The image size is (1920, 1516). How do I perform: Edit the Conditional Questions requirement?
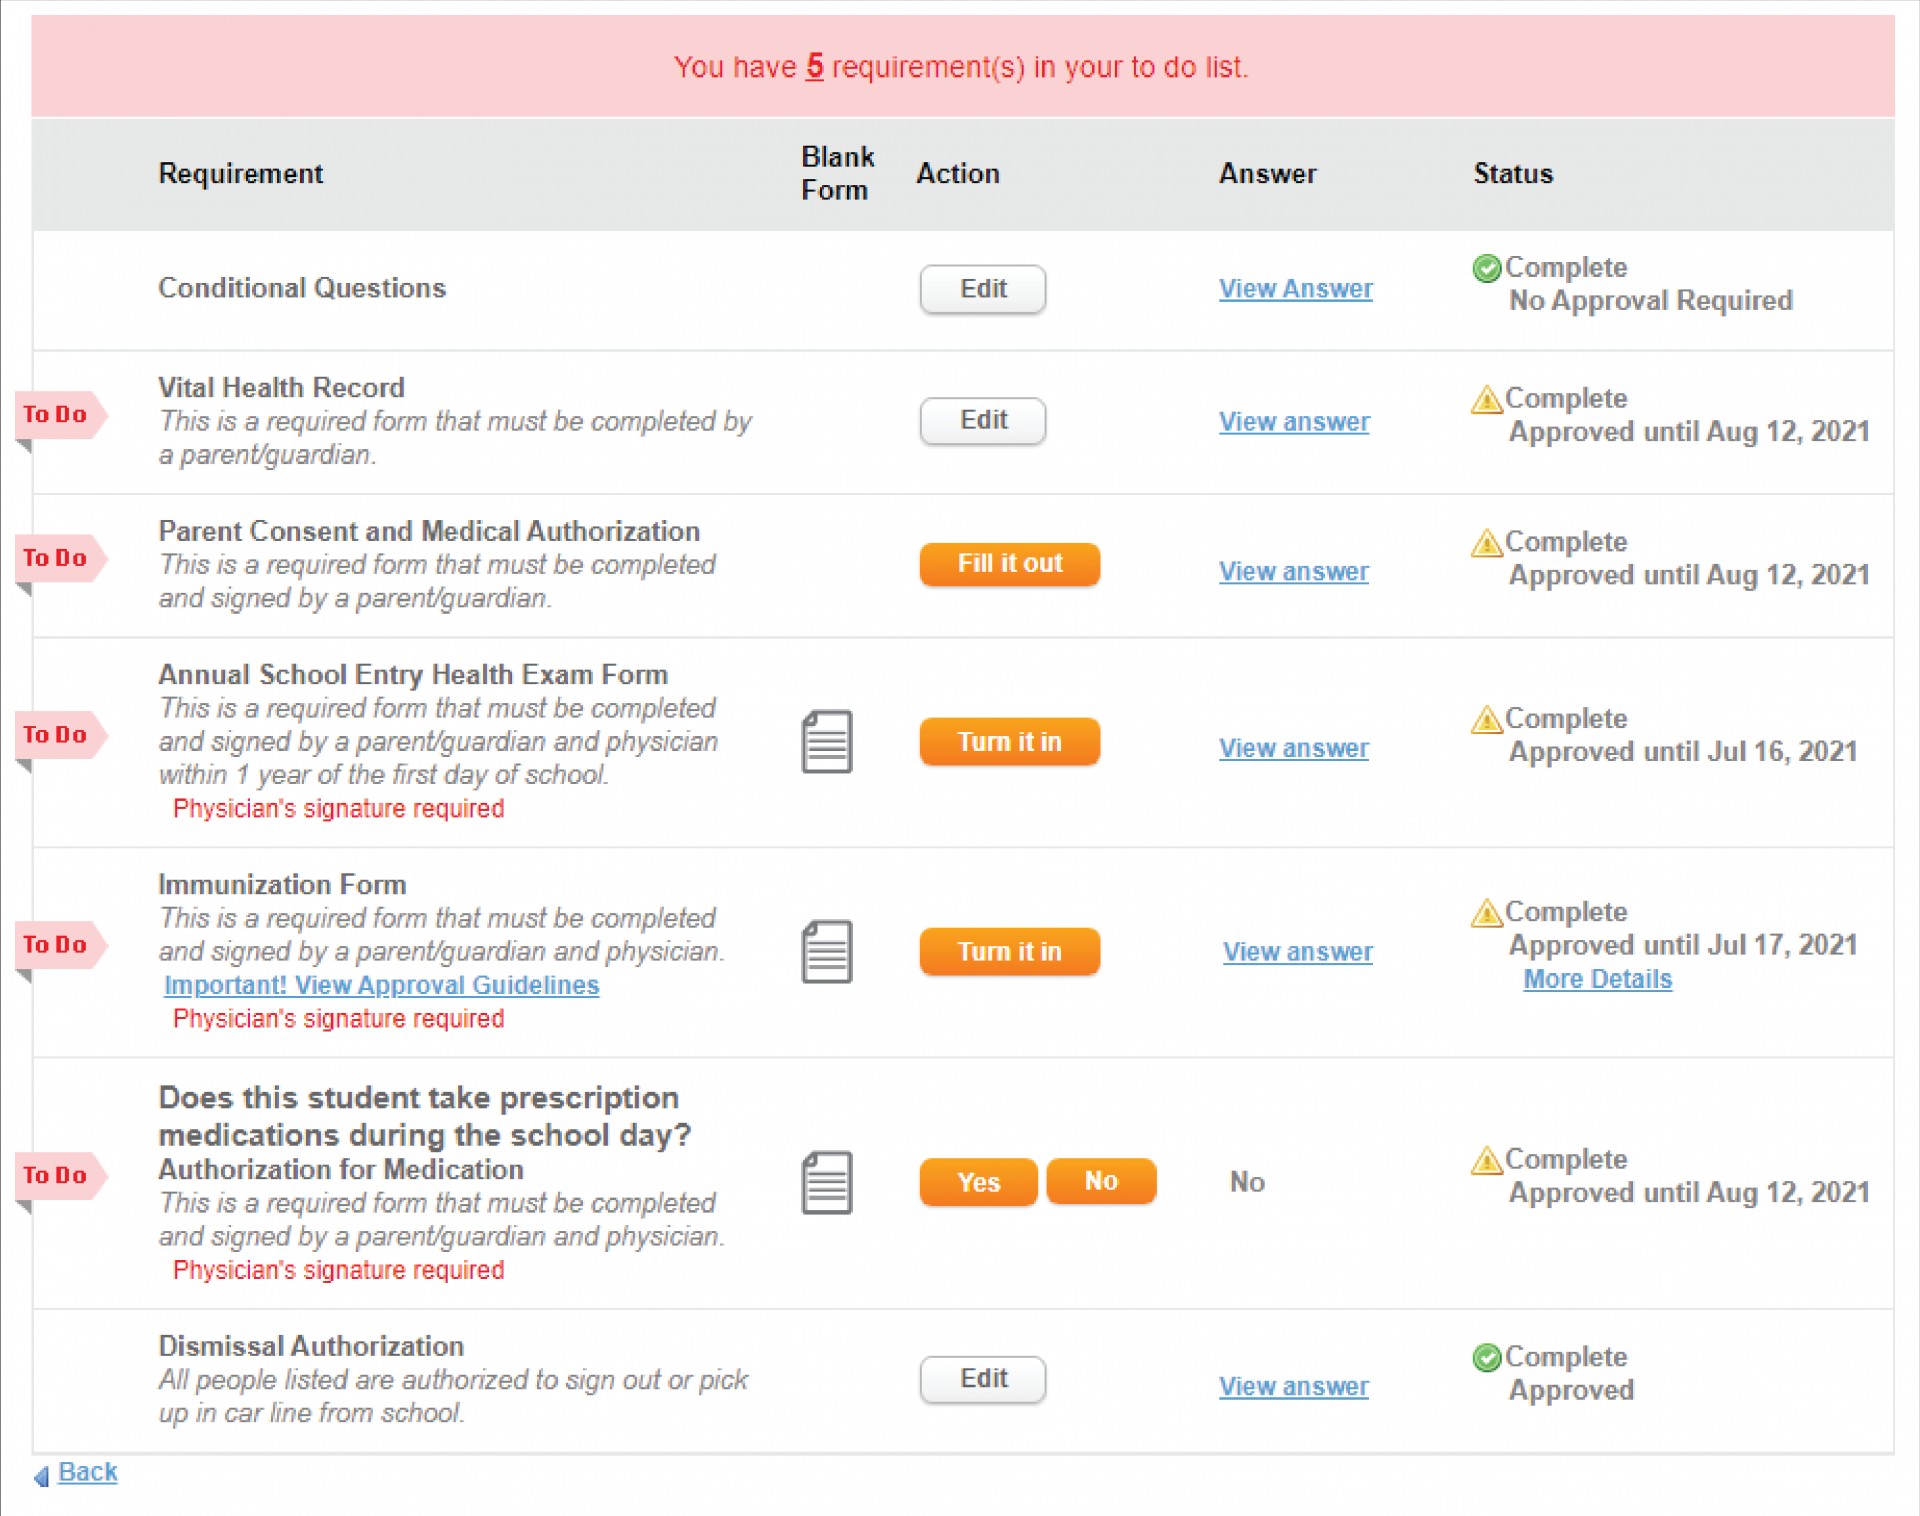click(x=982, y=289)
